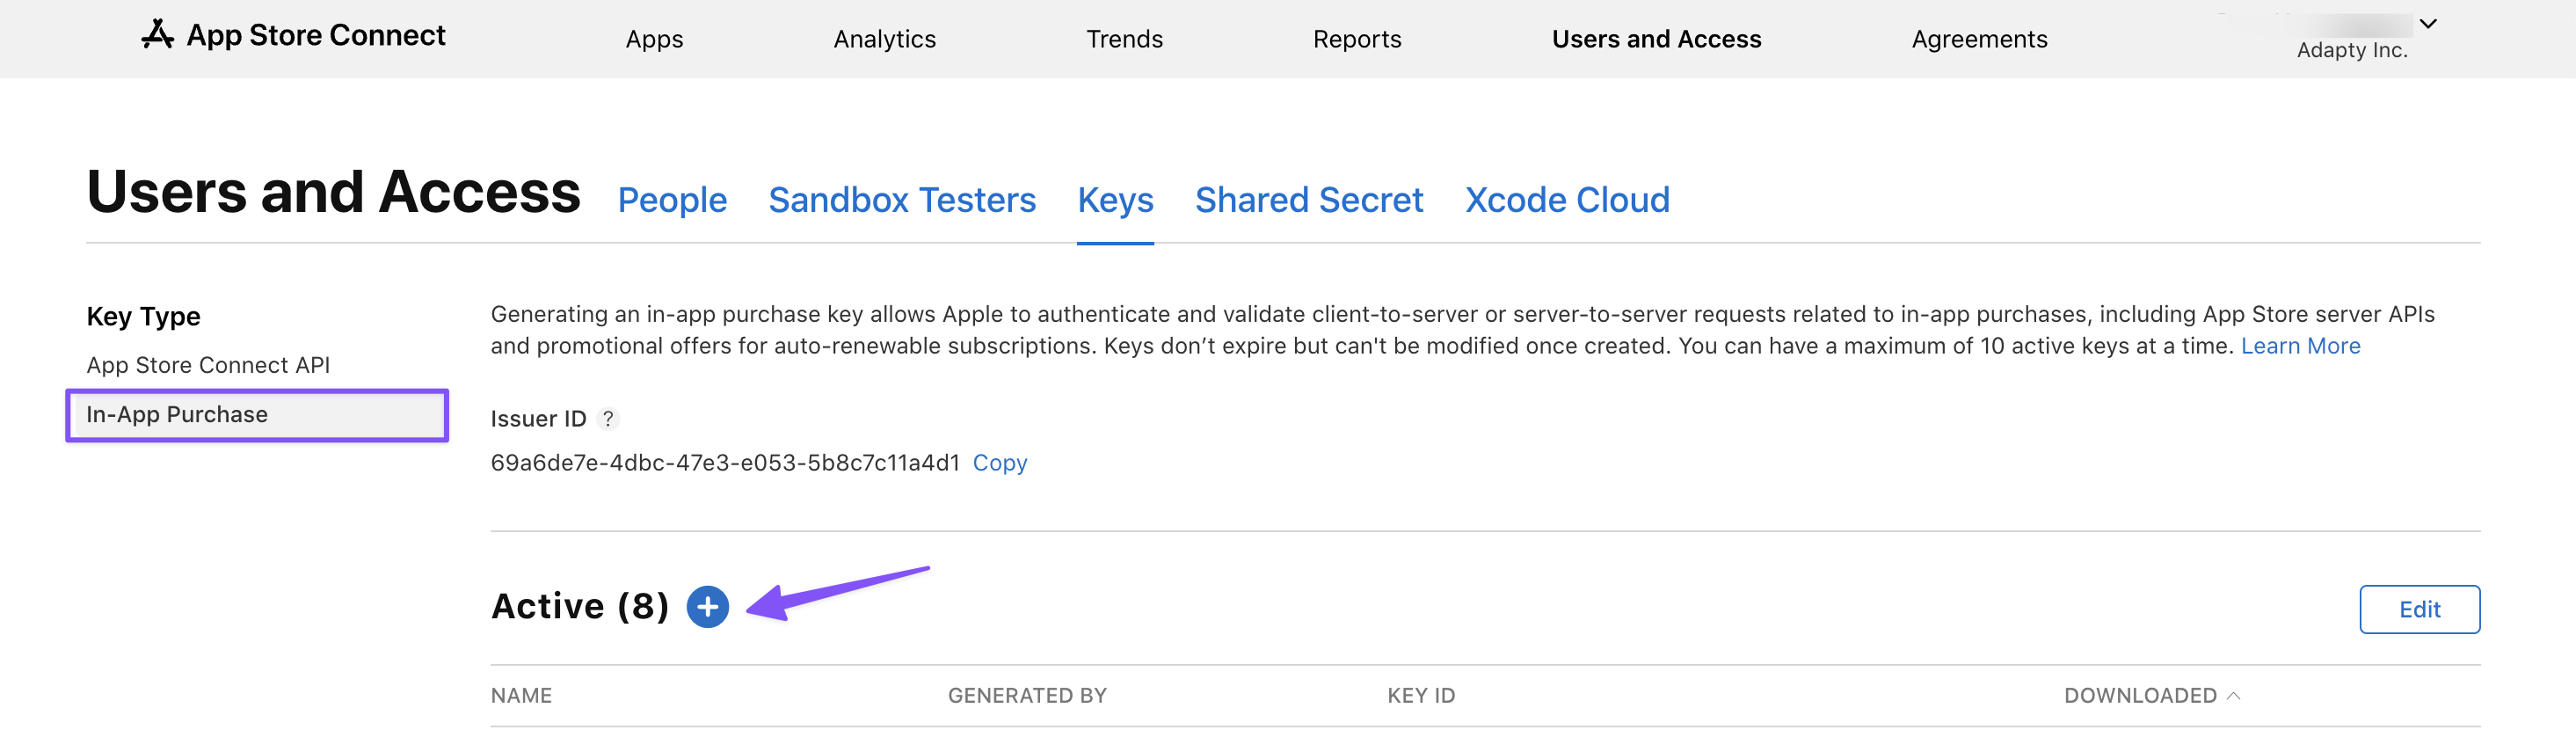Select the Keys tab

click(x=1115, y=200)
